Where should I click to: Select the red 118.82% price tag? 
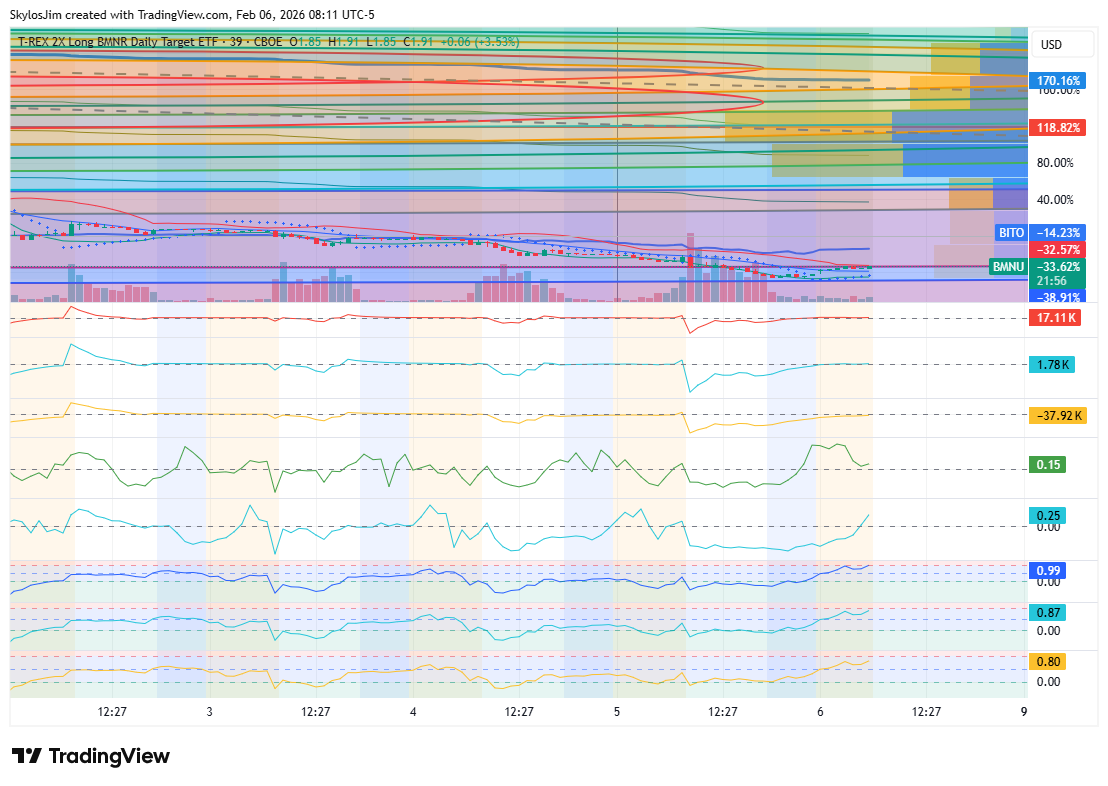(1058, 128)
